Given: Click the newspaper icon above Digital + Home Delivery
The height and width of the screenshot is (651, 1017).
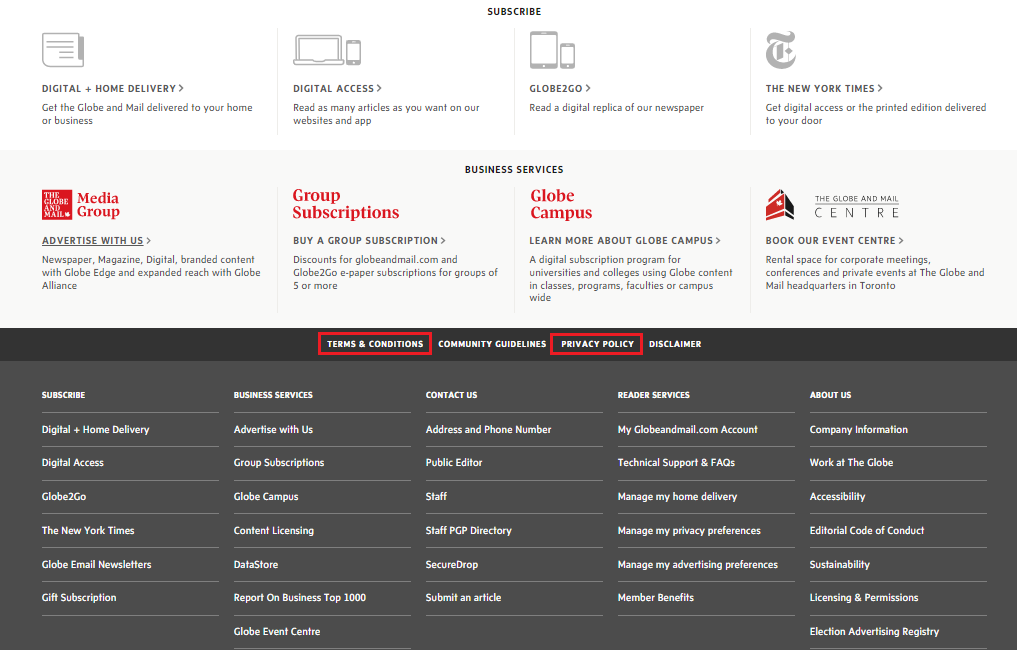Looking at the screenshot, I should coord(62,49).
